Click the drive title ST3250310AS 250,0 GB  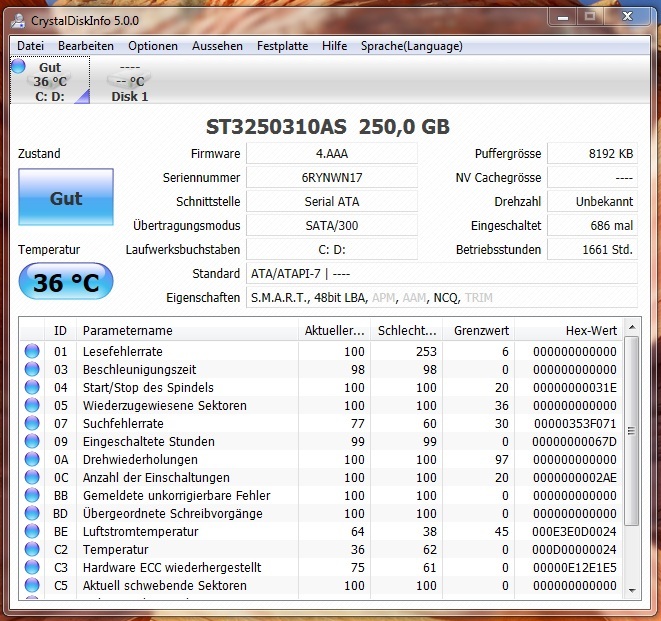coord(328,127)
